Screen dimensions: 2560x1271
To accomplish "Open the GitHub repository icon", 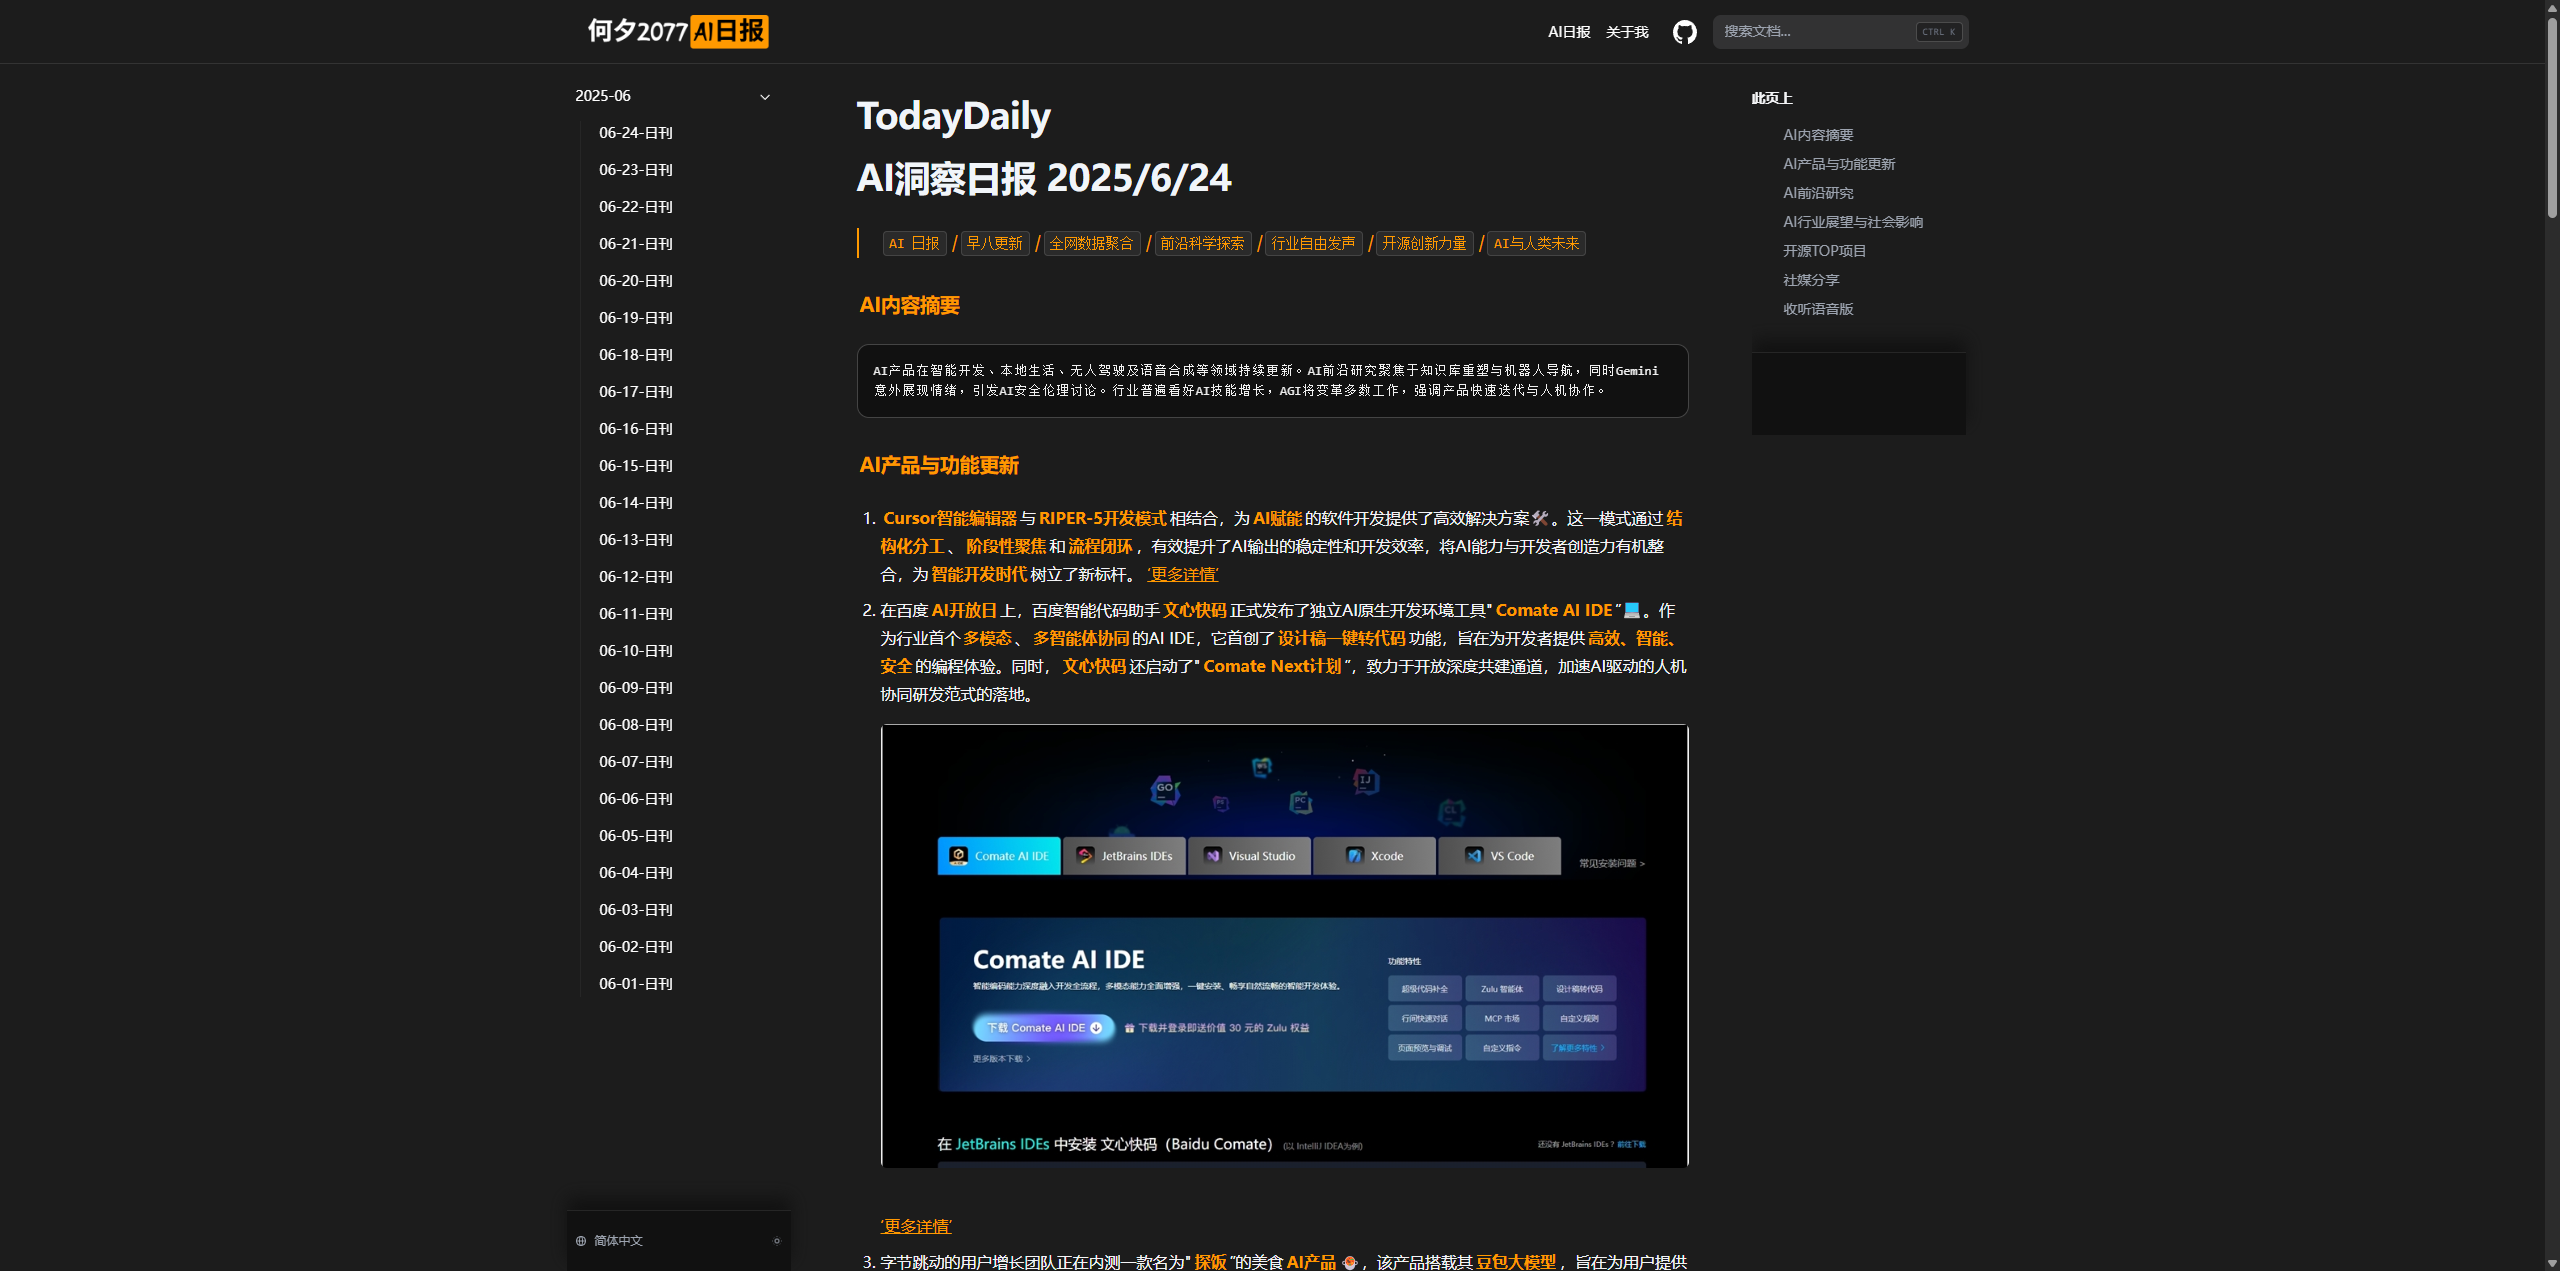I will (1684, 32).
